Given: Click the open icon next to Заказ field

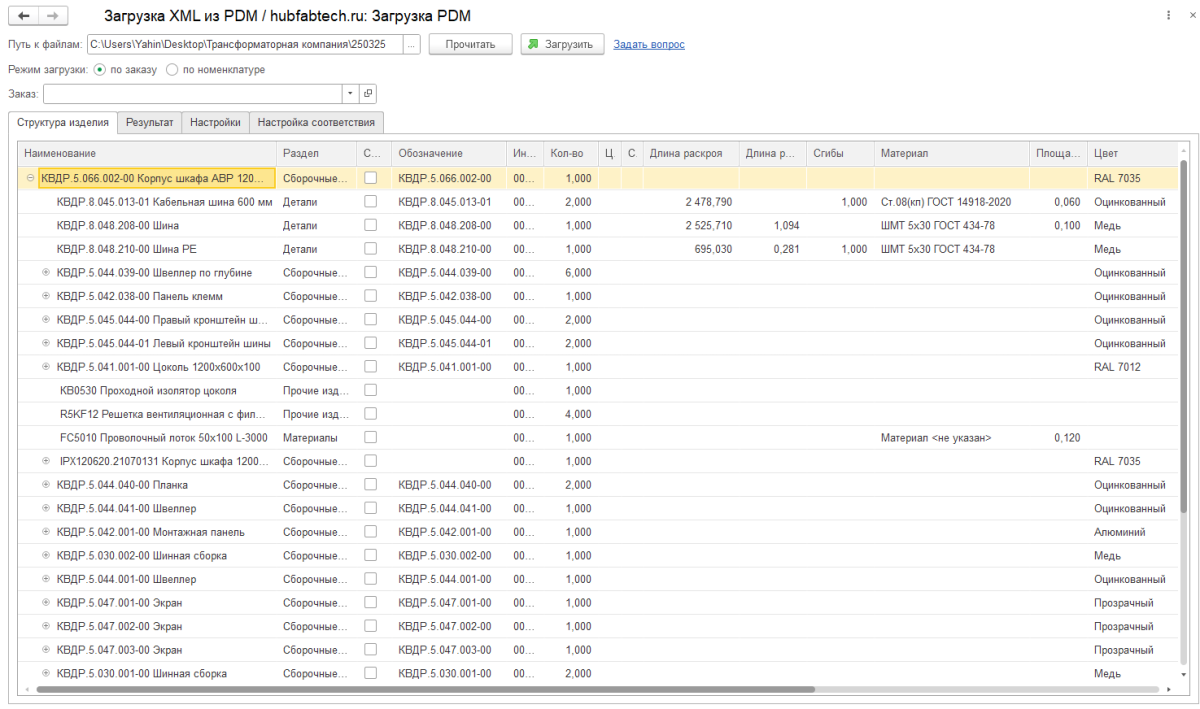Looking at the screenshot, I should [x=367, y=93].
